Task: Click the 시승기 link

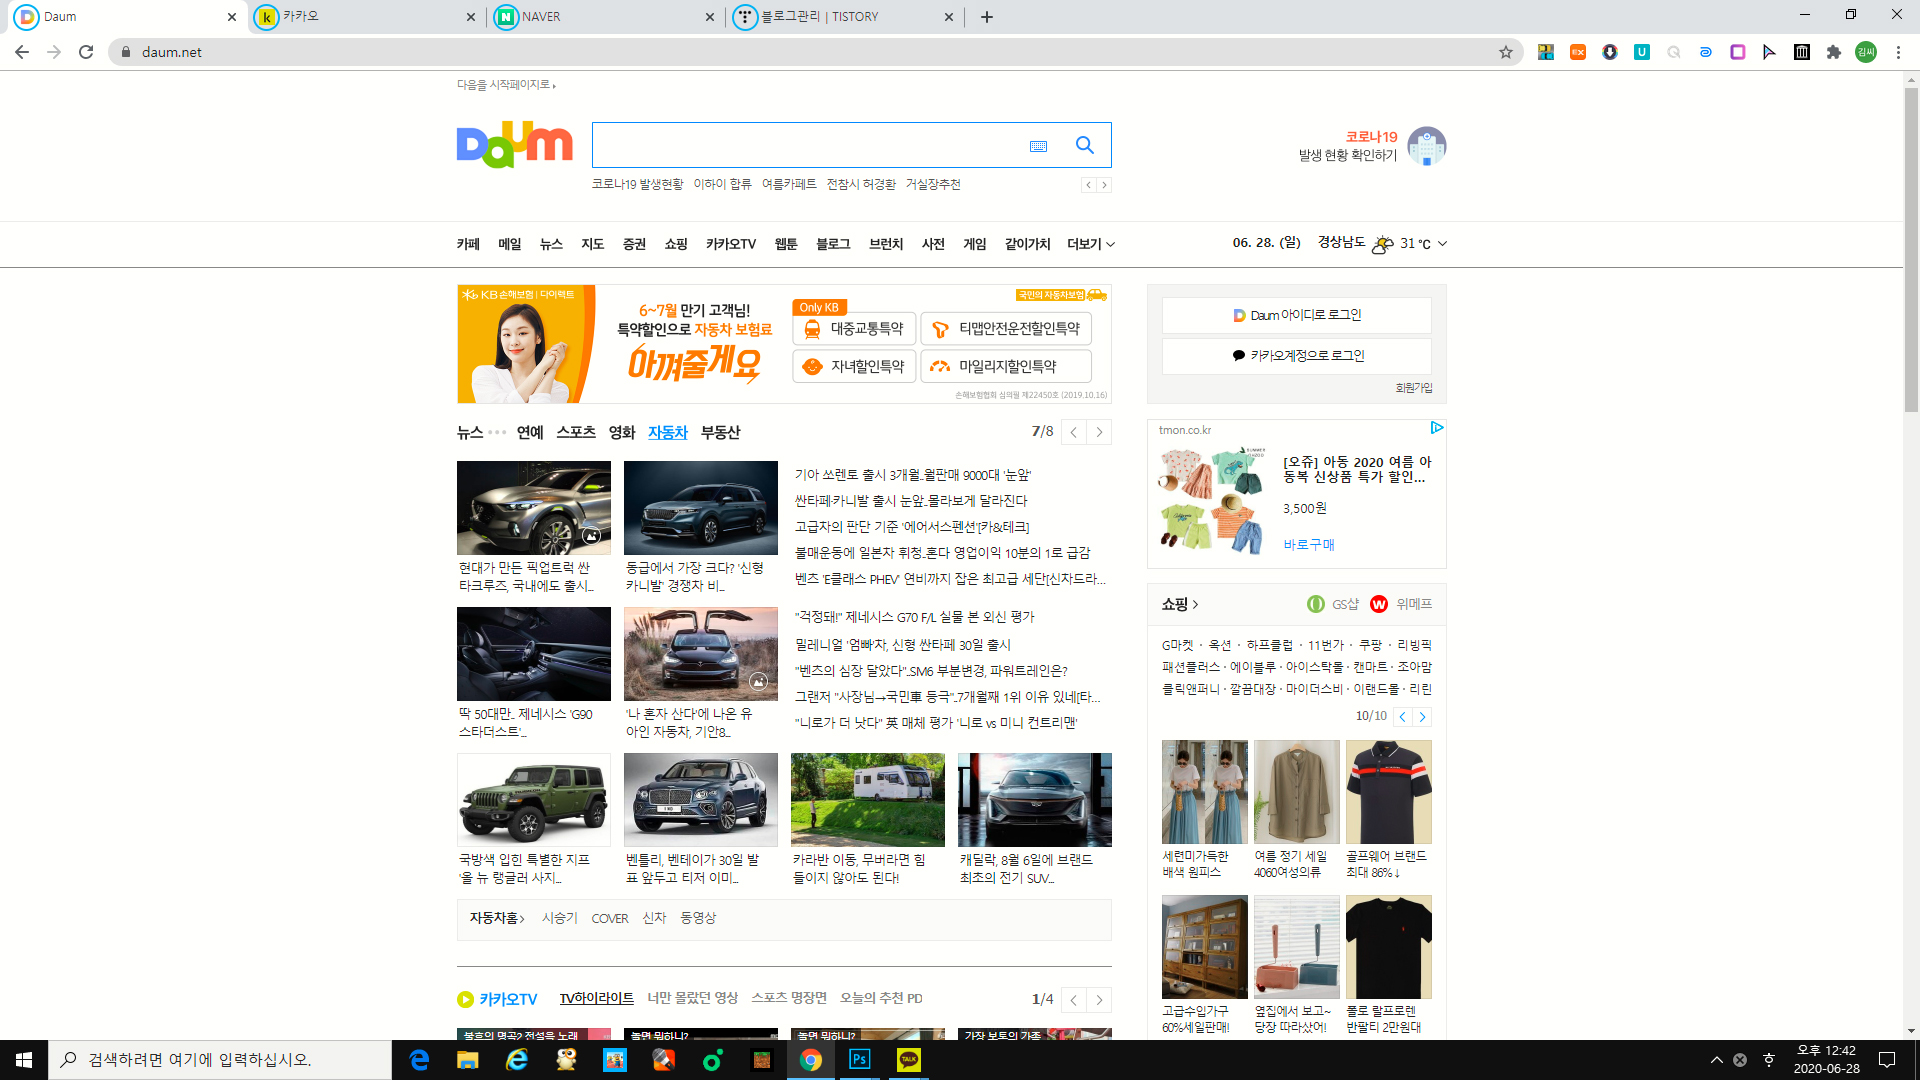Action: point(560,918)
